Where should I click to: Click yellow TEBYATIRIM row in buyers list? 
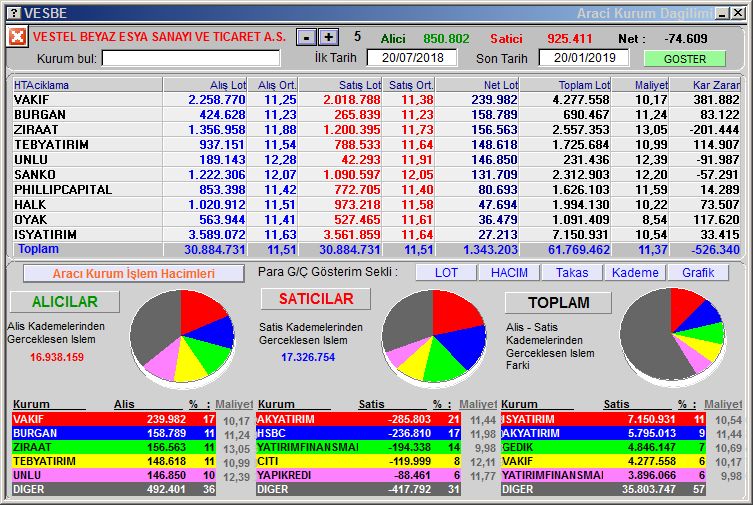coord(114,461)
